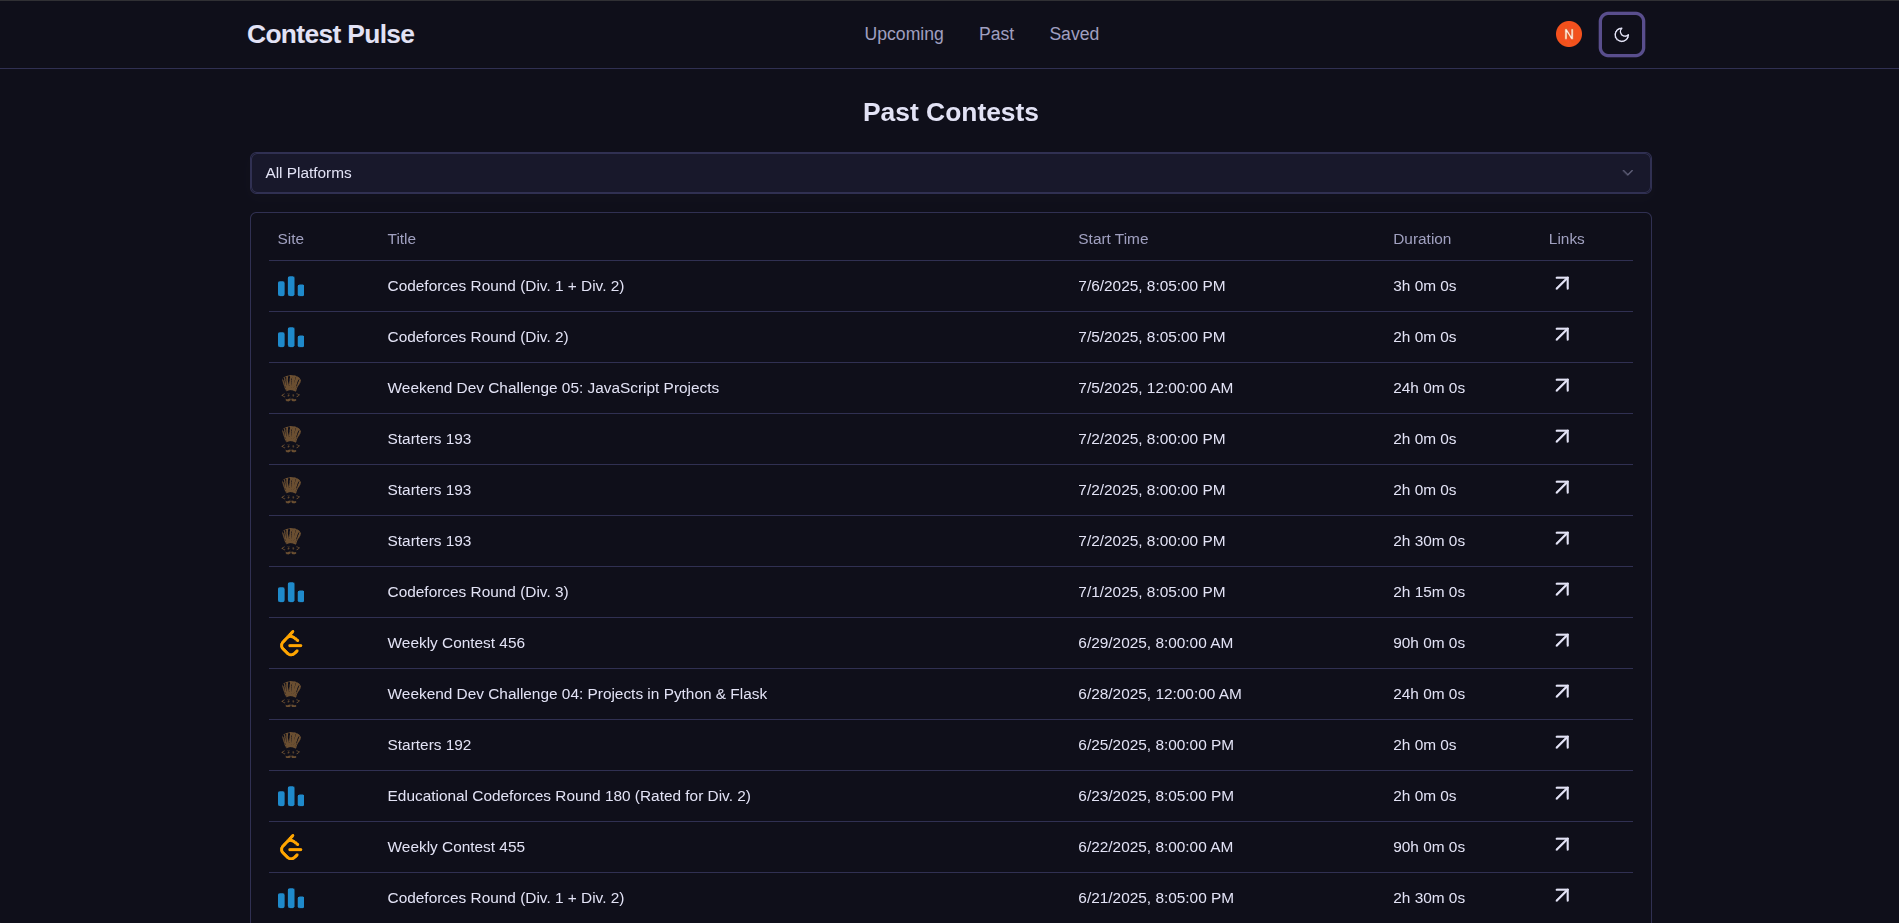Toggle the dark mode moon button

(1621, 35)
